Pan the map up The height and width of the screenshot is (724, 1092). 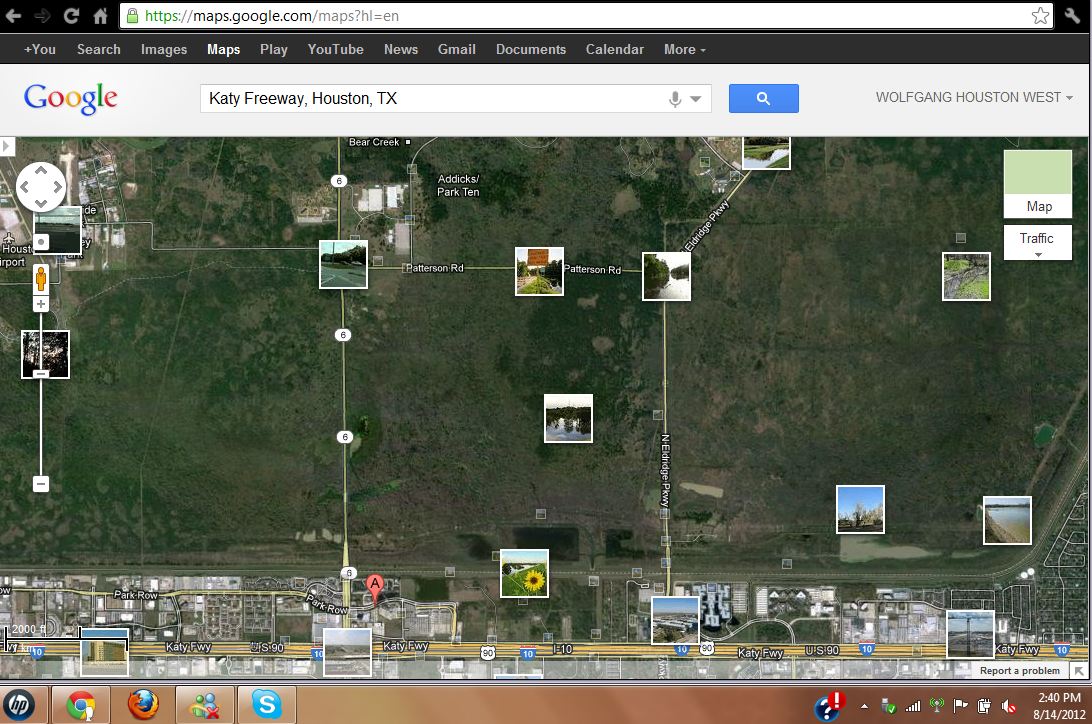coord(40,170)
